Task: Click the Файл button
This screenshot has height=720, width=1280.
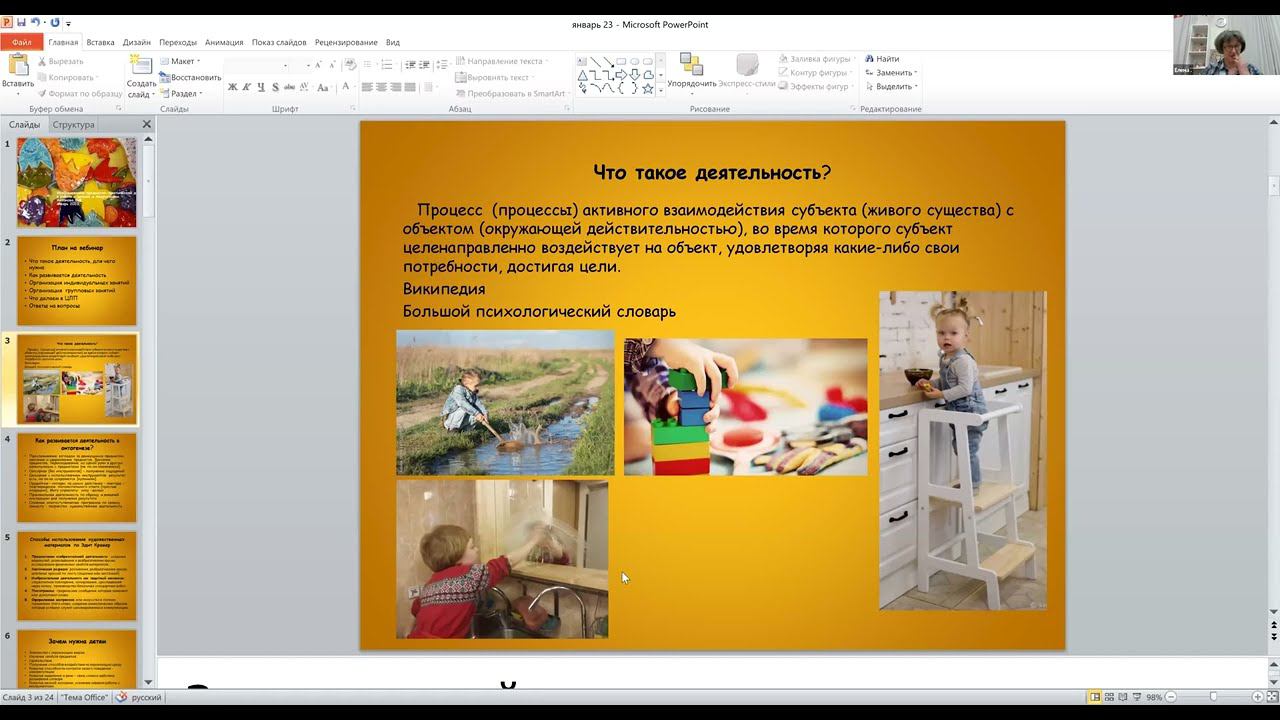Action: coord(21,42)
